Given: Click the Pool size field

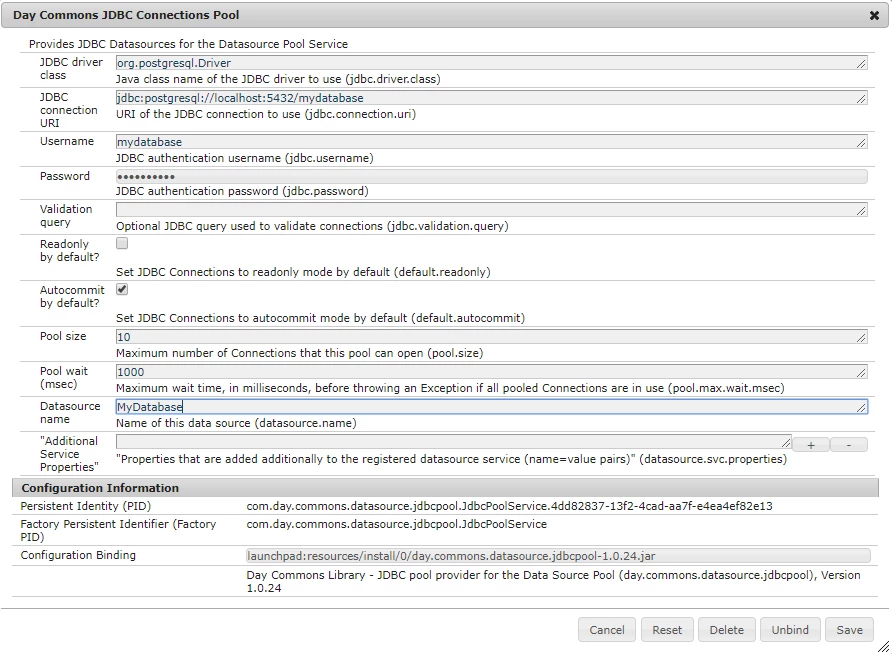Looking at the screenshot, I should [x=492, y=337].
